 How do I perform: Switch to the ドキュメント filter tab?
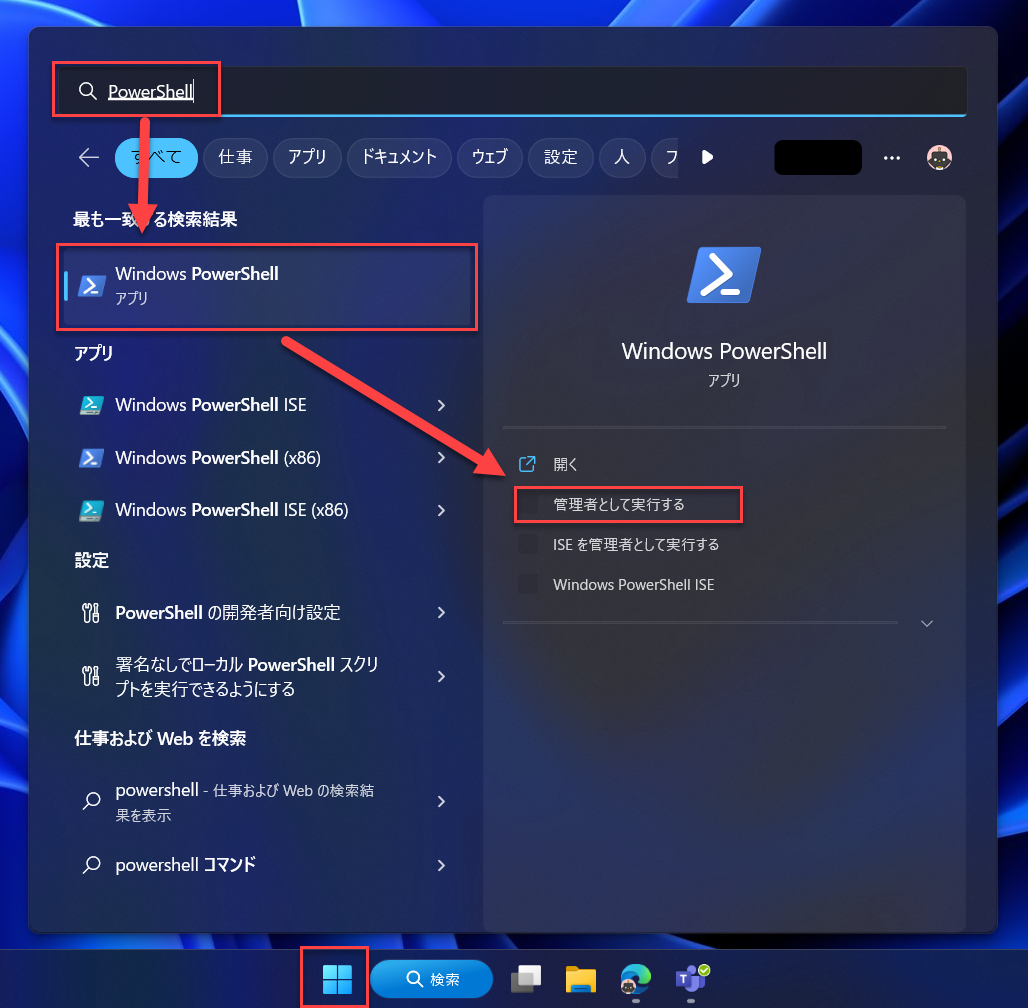coord(399,157)
